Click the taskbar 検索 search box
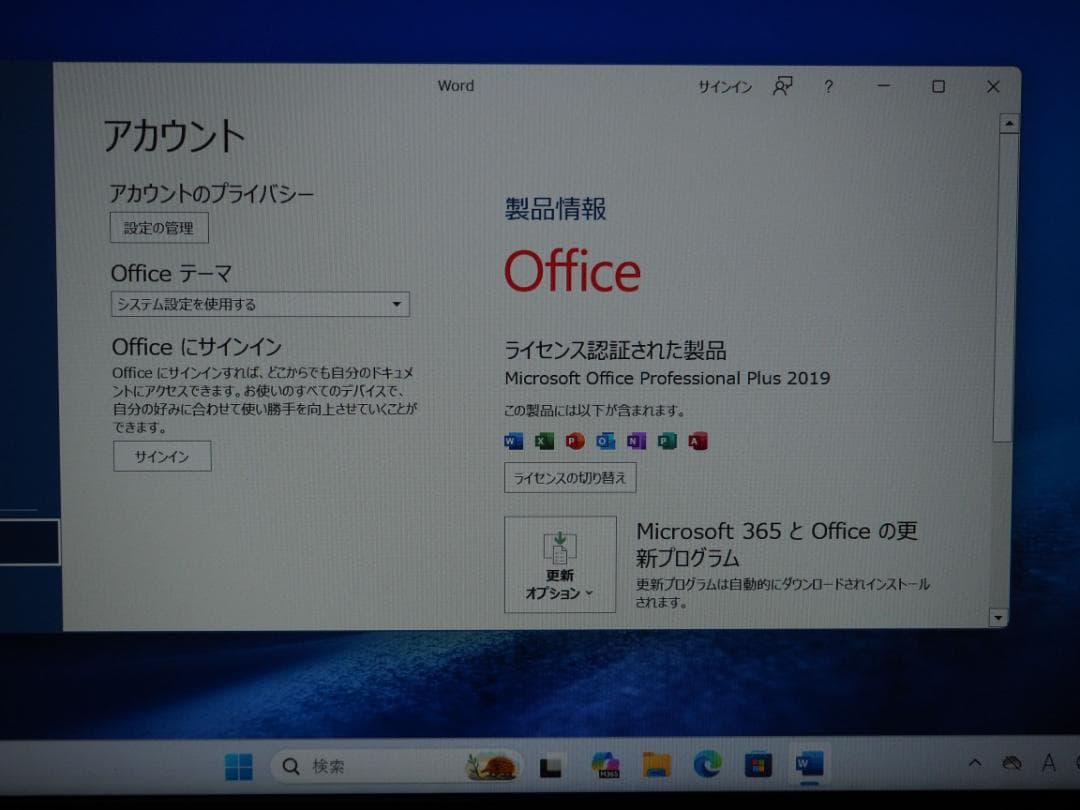The width and height of the screenshot is (1080, 810). tap(396, 766)
